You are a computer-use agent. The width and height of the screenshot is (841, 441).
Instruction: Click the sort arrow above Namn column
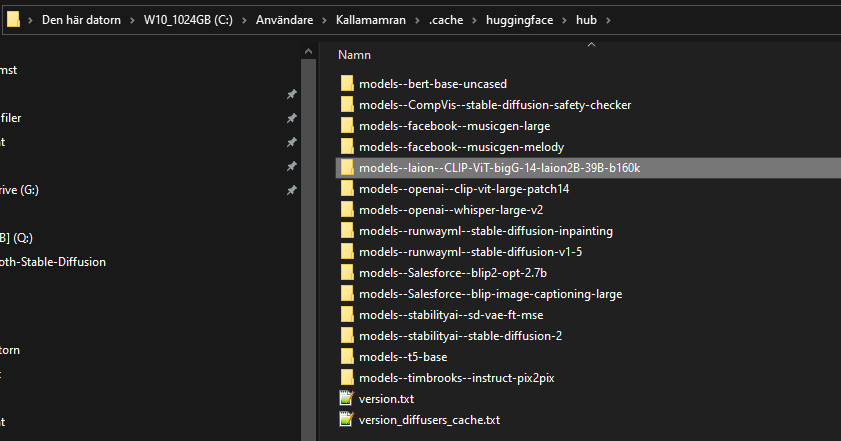592,45
